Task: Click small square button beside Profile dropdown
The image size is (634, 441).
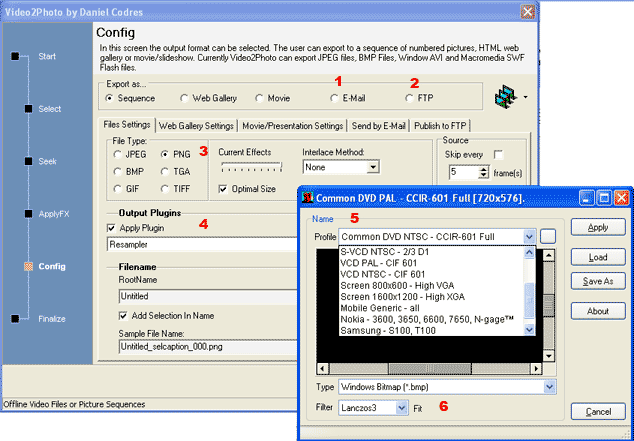Action: (x=548, y=237)
